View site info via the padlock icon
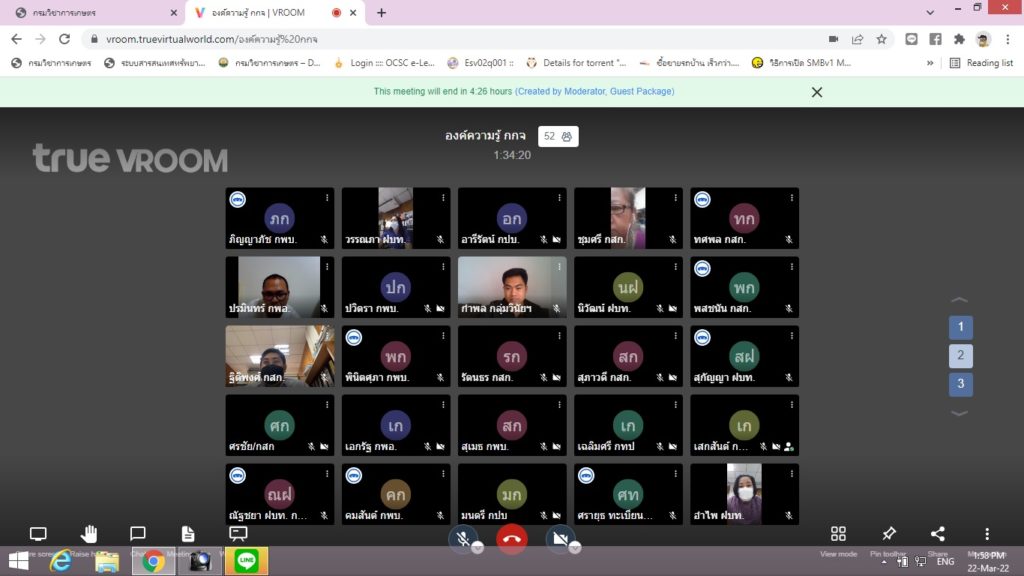This screenshot has height=576, width=1024. [94, 39]
